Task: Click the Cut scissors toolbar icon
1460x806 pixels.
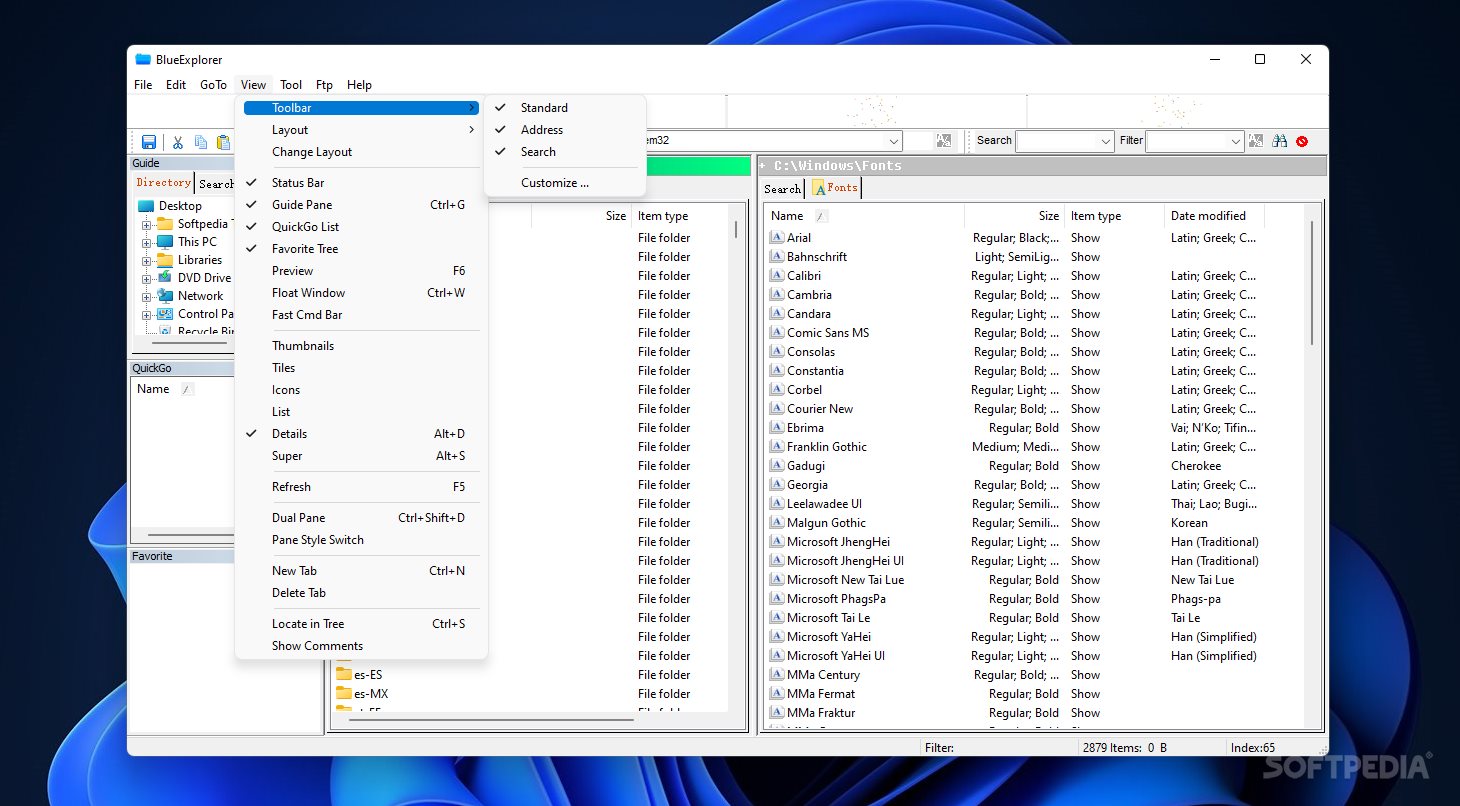Action: pyautogui.click(x=178, y=142)
